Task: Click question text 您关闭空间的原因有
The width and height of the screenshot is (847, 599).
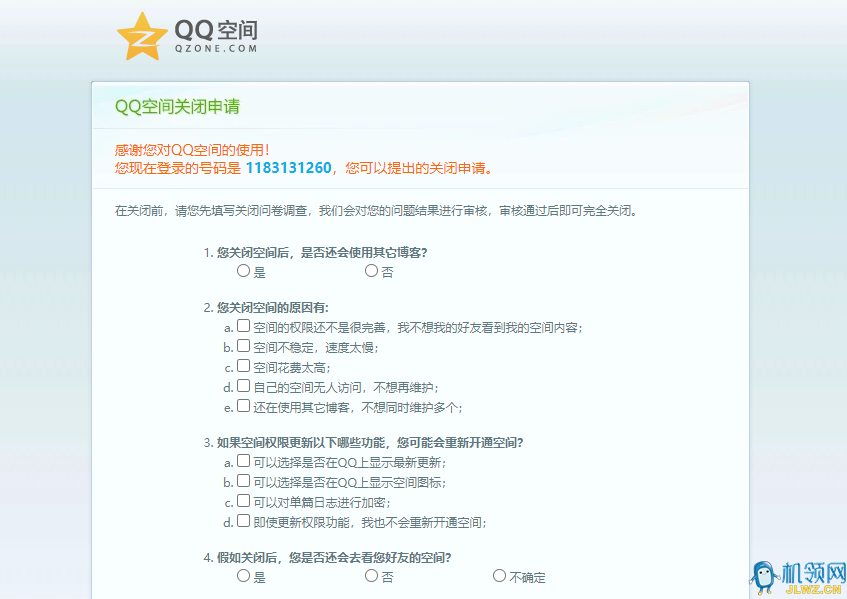Action: click(273, 308)
